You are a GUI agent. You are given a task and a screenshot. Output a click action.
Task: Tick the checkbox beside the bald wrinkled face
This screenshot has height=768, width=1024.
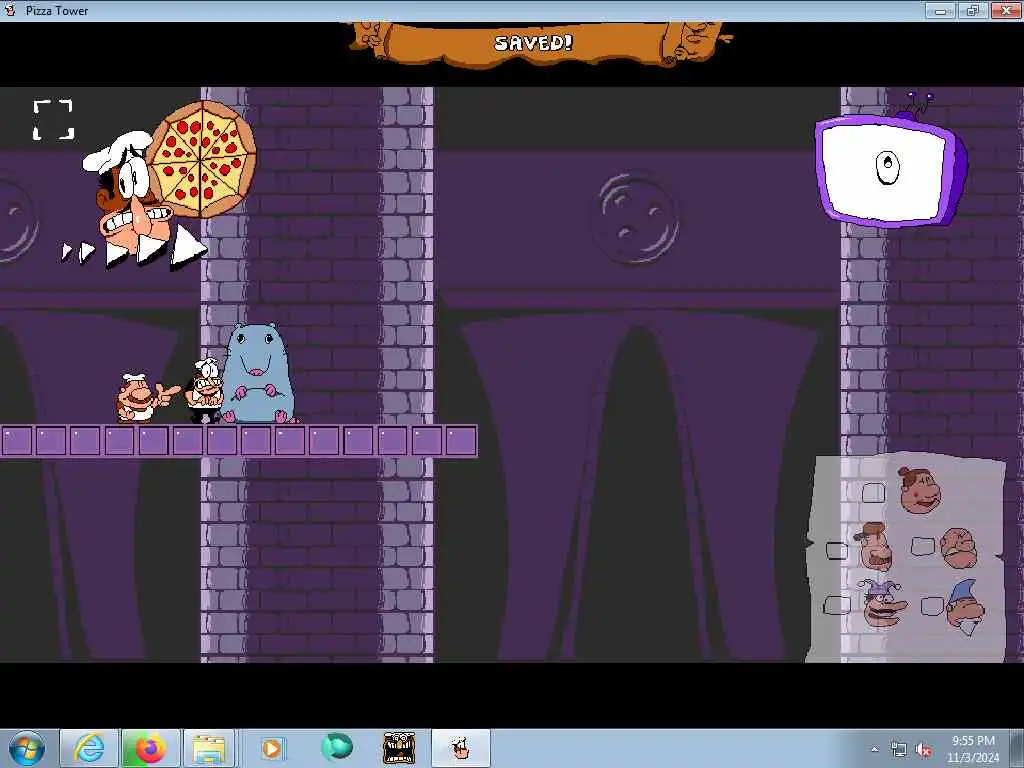tap(922, 547)
